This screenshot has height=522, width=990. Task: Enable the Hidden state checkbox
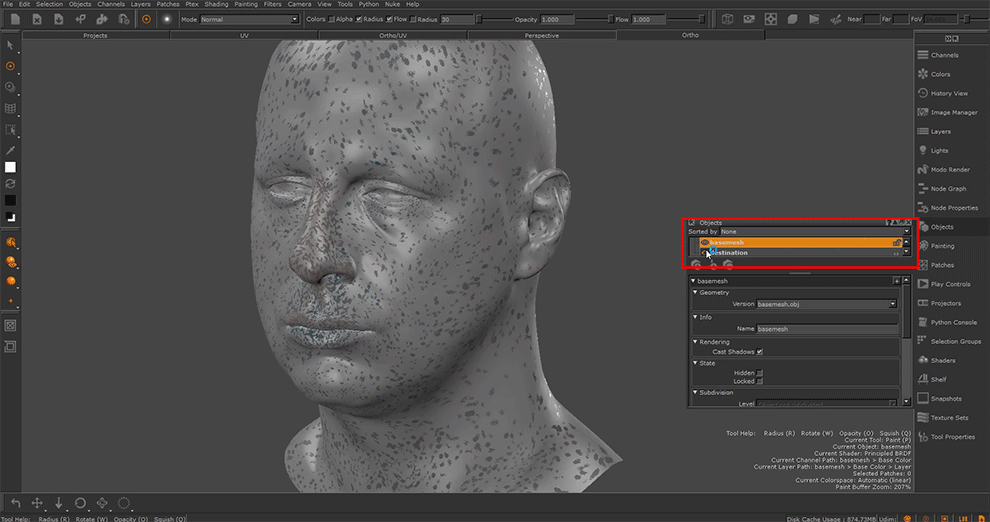click(x=760, y=373)
